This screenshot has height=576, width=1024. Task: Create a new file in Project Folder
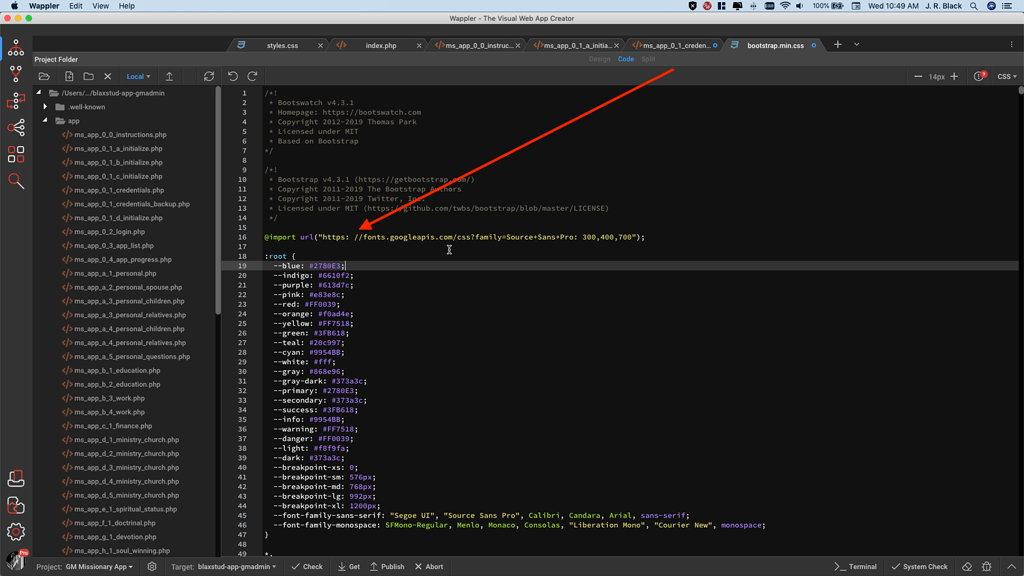tap(68, 75)
